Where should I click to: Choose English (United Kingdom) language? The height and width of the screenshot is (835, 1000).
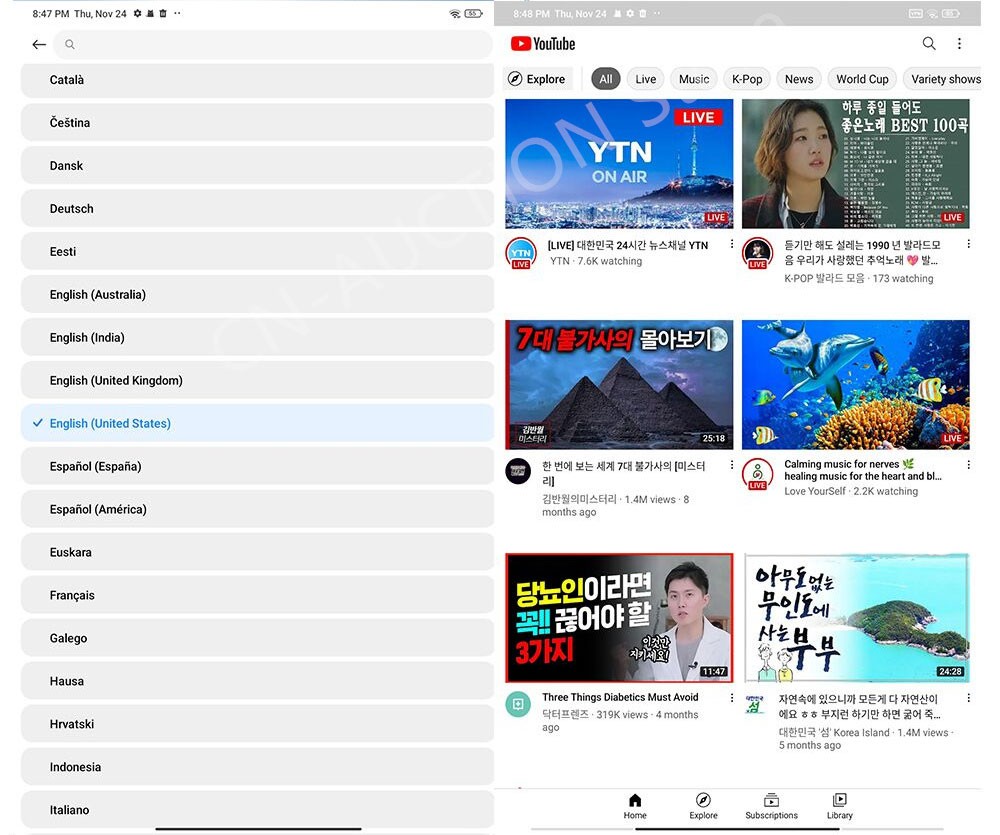point(257,380)
